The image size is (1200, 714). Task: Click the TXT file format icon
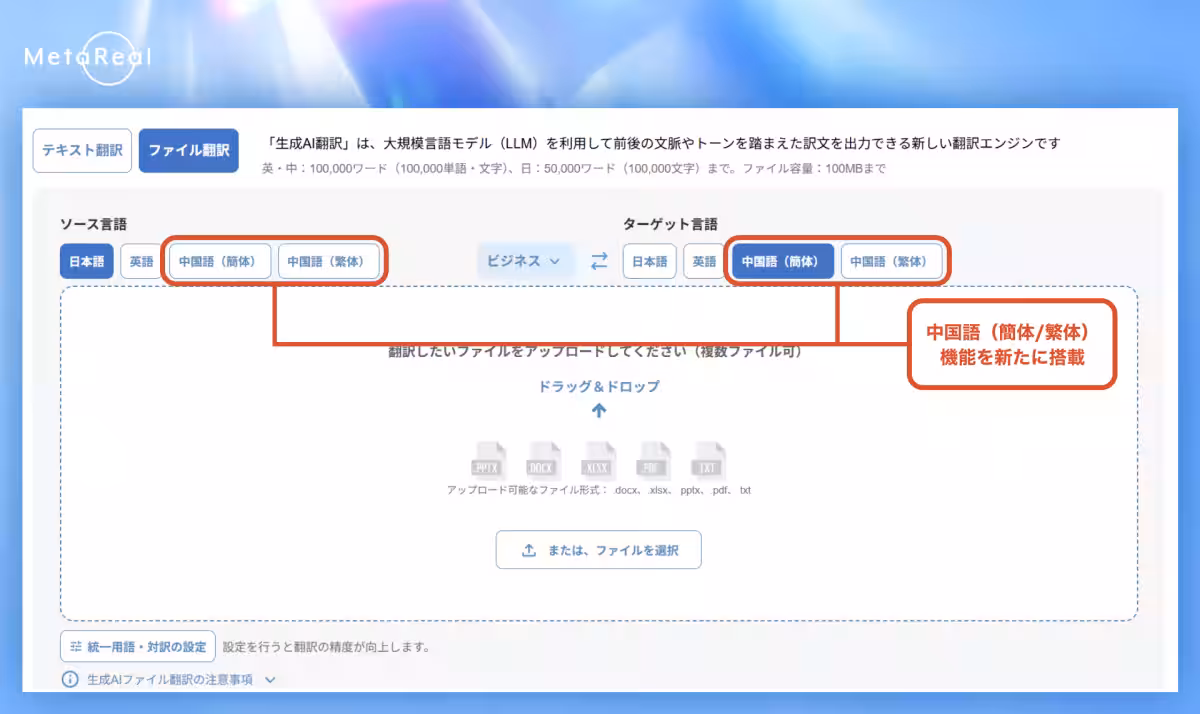[708, 462]
